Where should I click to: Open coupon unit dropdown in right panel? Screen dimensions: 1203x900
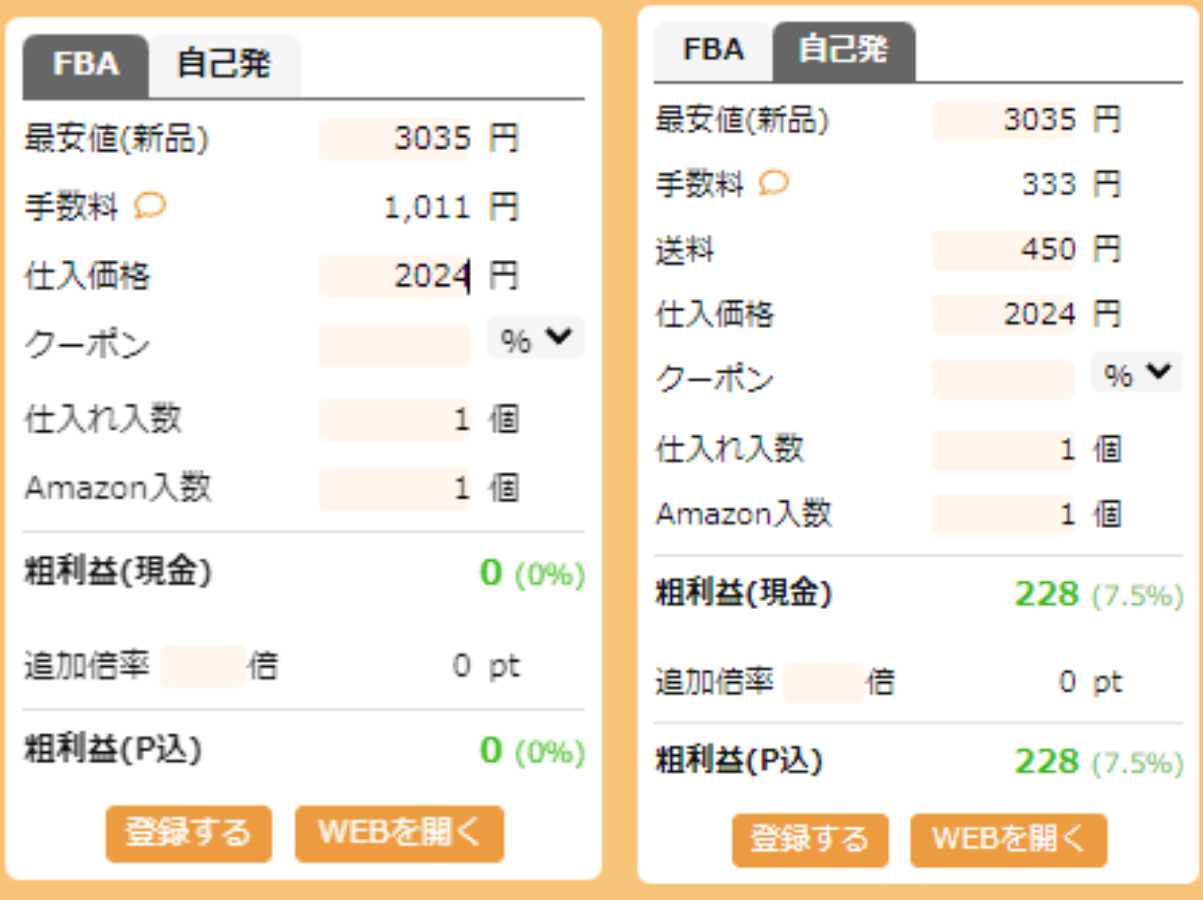click(1136, 374)
